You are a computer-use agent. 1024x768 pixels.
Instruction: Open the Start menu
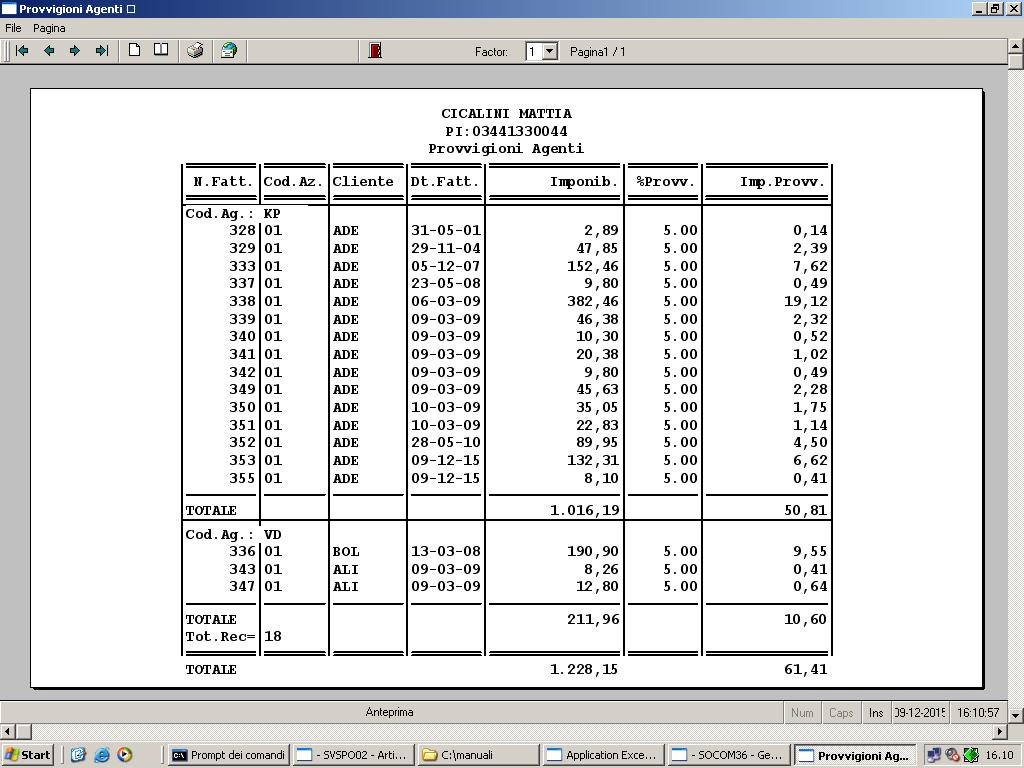click(27, 755)
